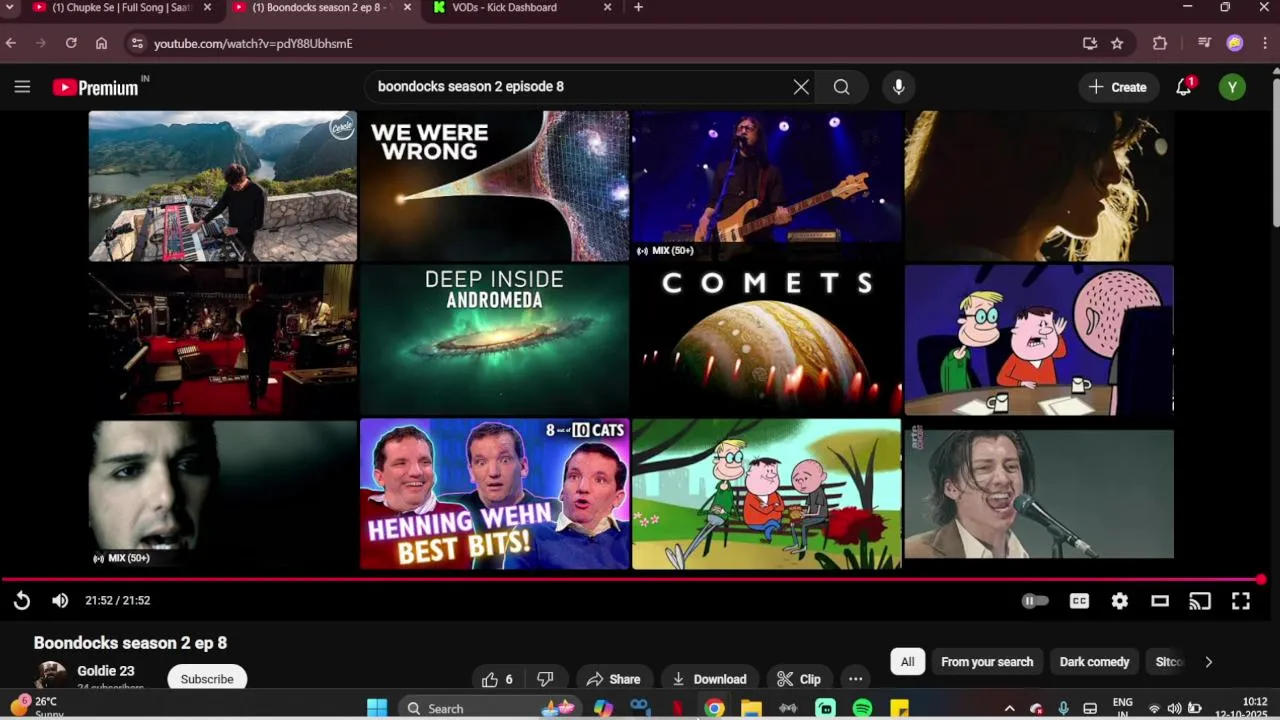Cast the video to a TV
The width and height of the screenshot is (1280, 720).
tap(1200, 601)
